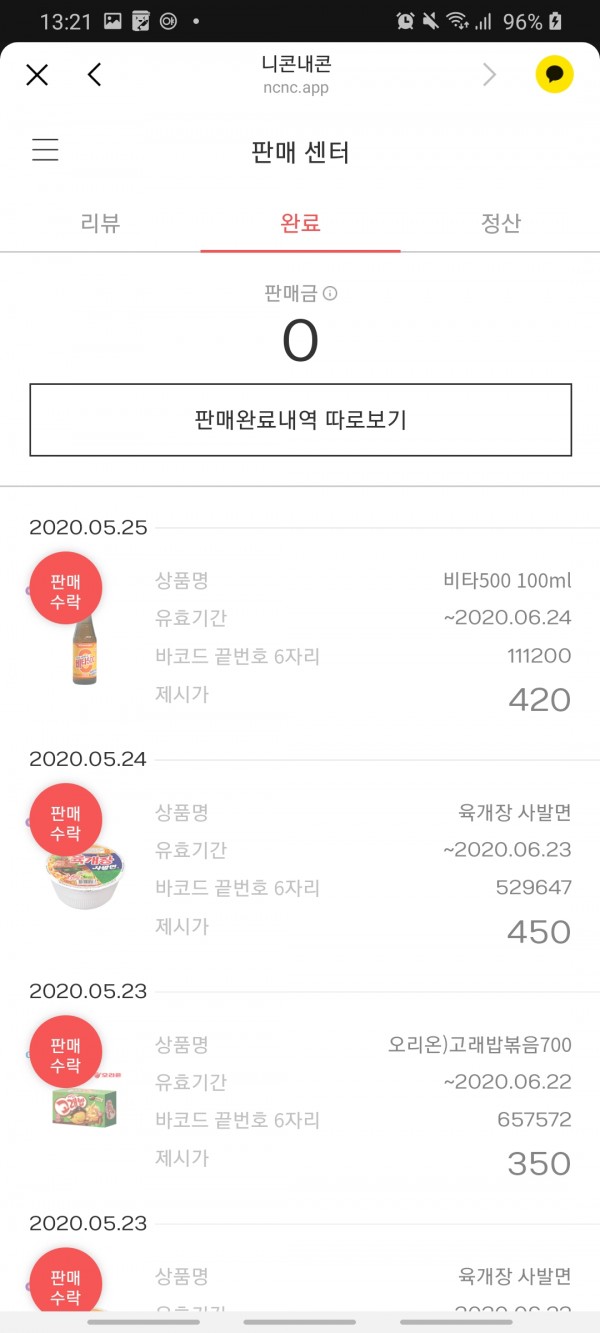Screen dimensions: 600x1333
Task: Select the 완료 tab
Action: click(300, 223)
